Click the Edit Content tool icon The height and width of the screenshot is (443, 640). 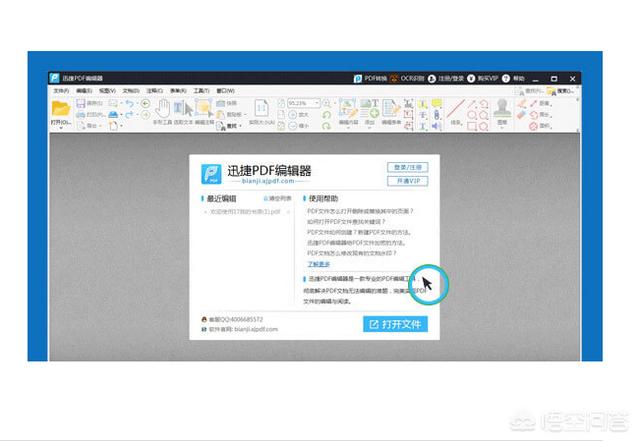point(348,108)
